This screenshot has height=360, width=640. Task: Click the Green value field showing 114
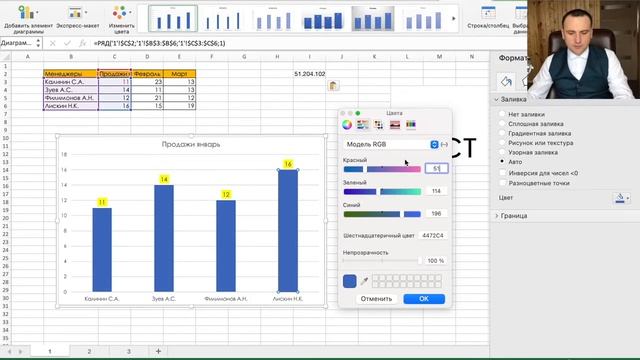tap(436, 191)
